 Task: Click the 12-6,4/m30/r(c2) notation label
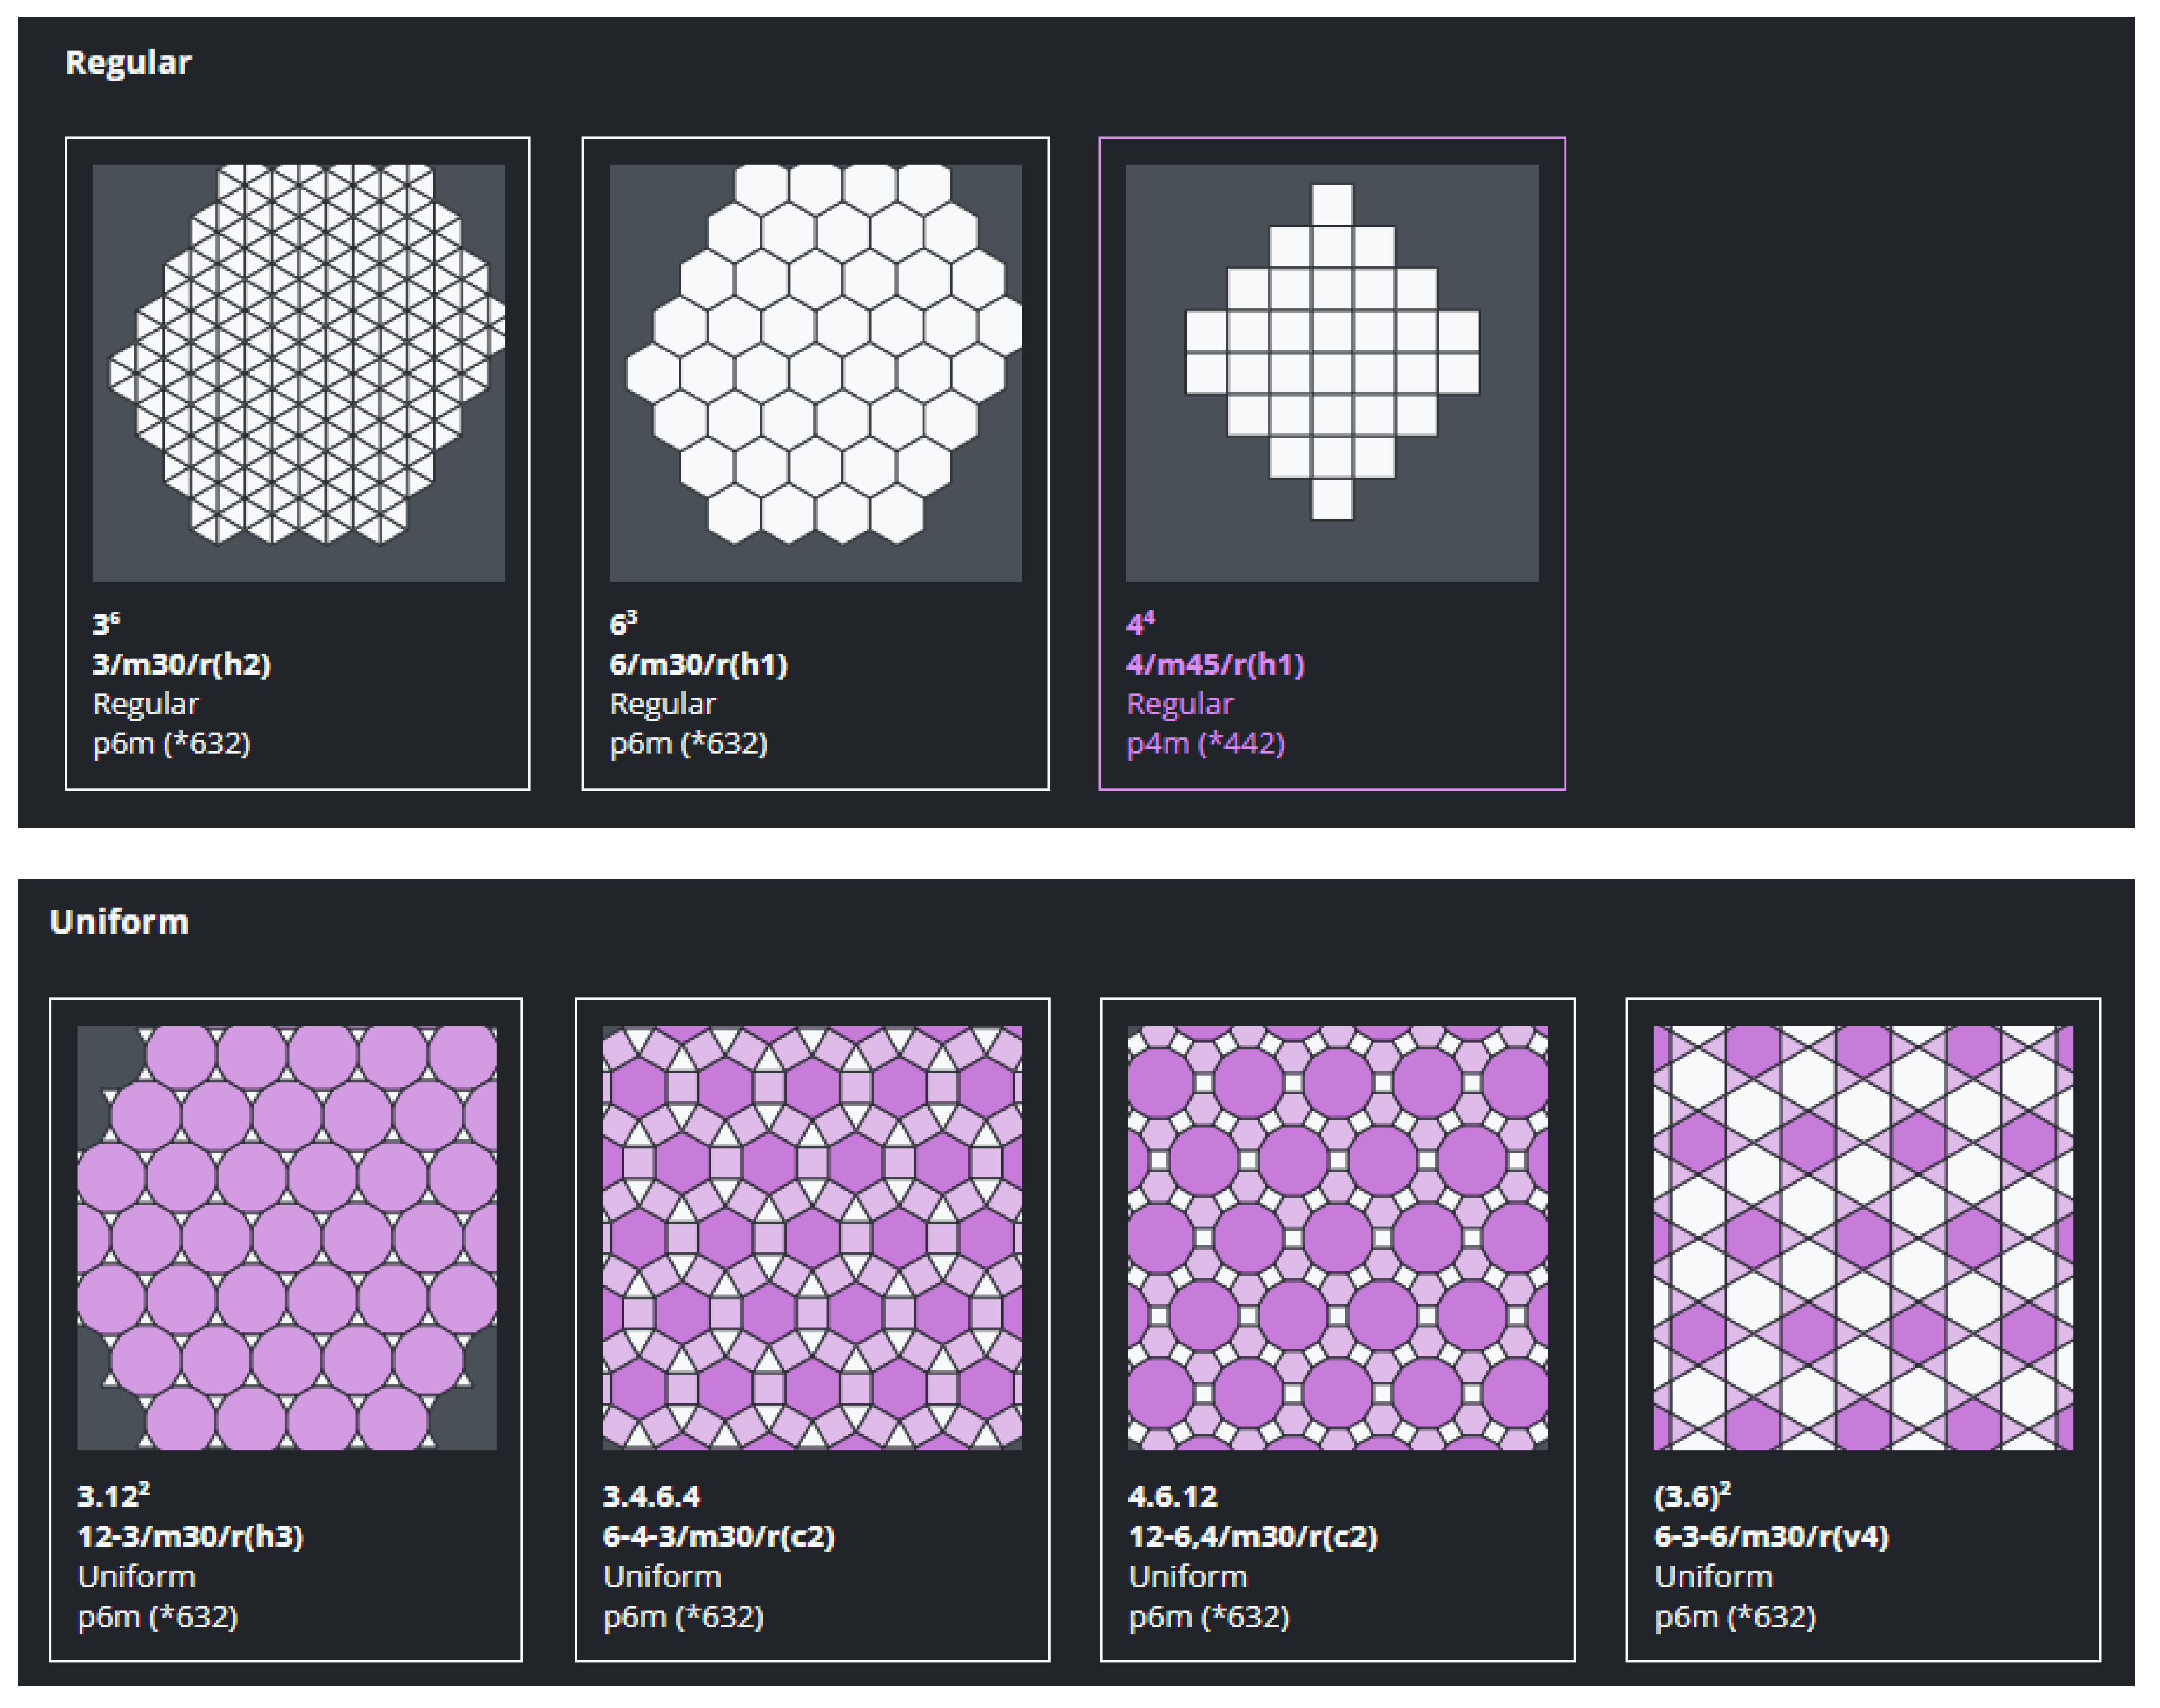(1253, 1536)
